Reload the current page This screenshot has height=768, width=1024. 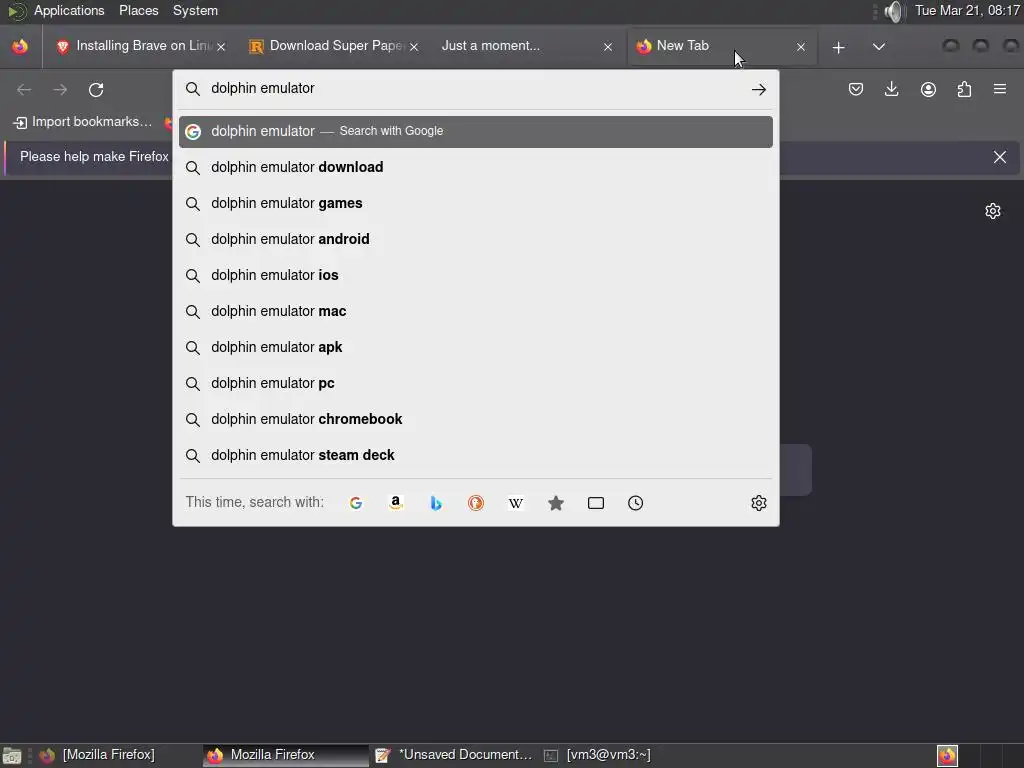(x=96, y=89)
